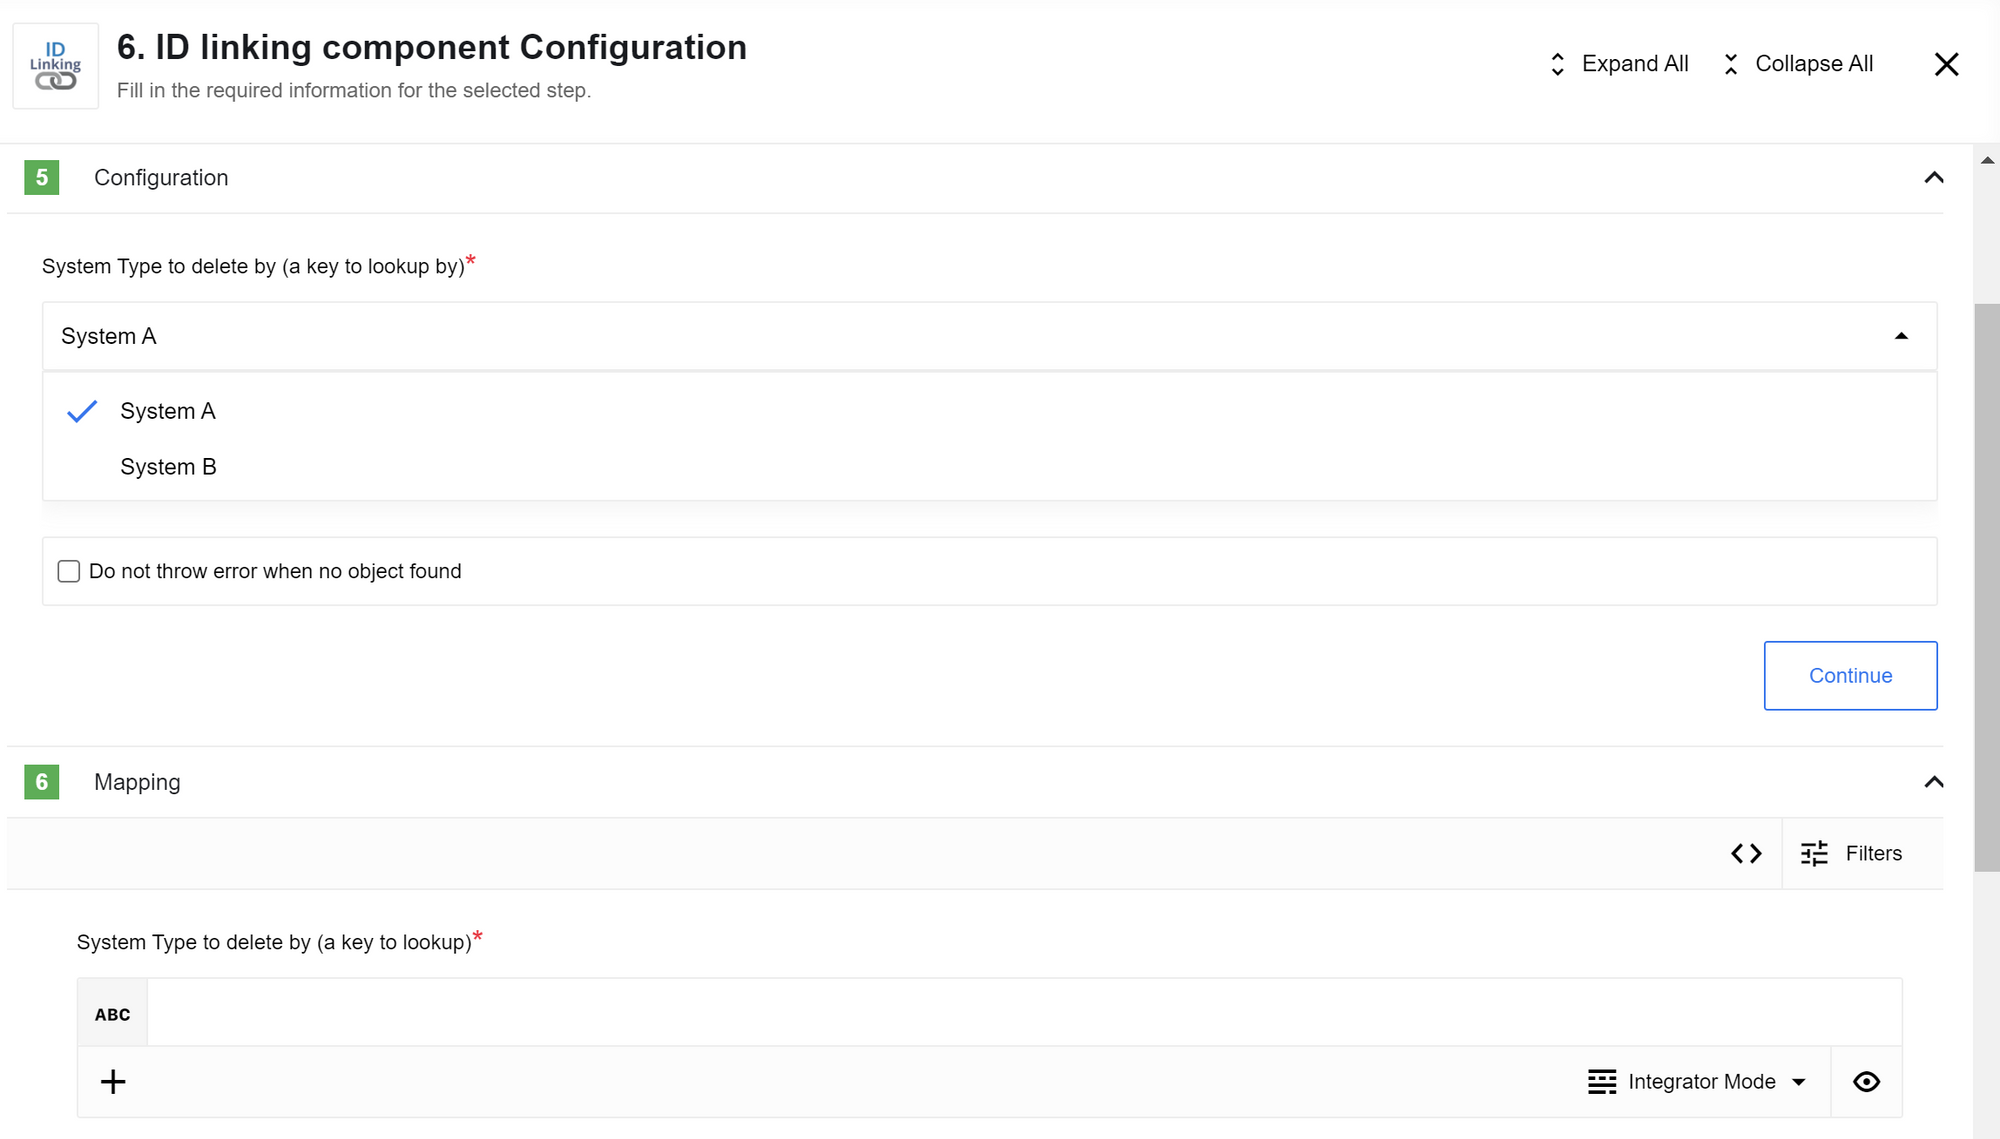The image size is (2000, 1139).
Task: Click the Continue button
Action: click(x=1850, y=675)
